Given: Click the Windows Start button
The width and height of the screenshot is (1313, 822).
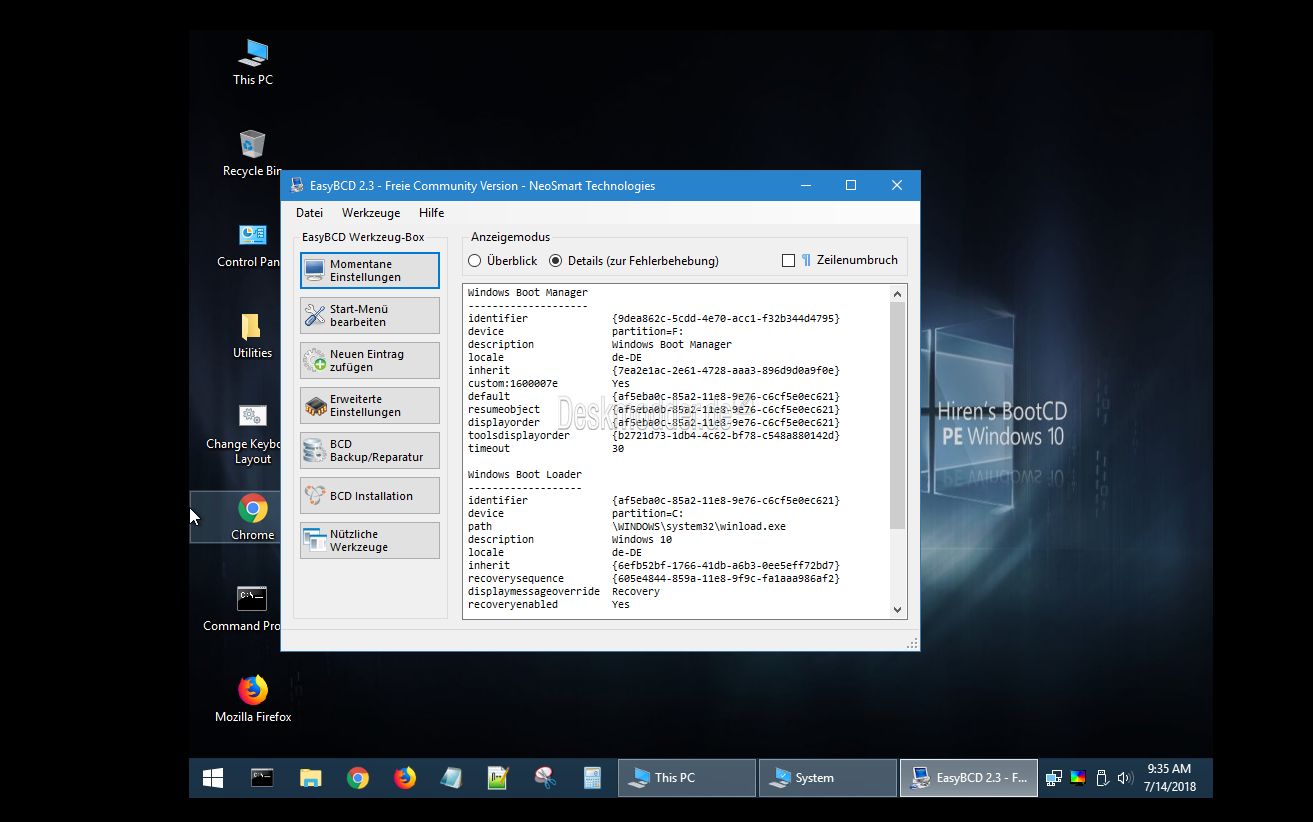Looking at the screenshot, I should (213, 778).
